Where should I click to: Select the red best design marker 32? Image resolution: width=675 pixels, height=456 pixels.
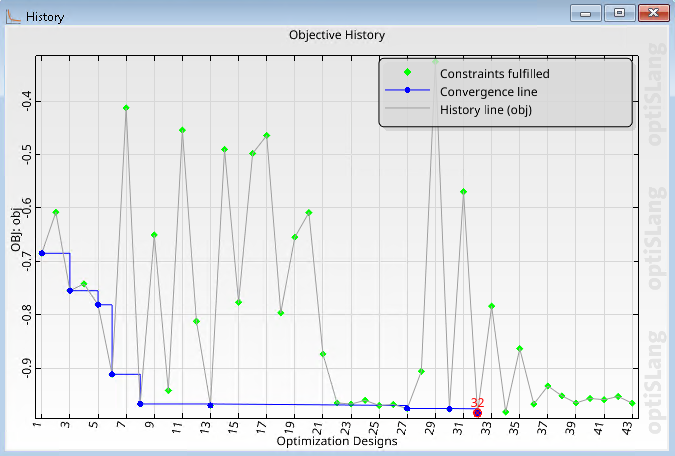[477, 413]
